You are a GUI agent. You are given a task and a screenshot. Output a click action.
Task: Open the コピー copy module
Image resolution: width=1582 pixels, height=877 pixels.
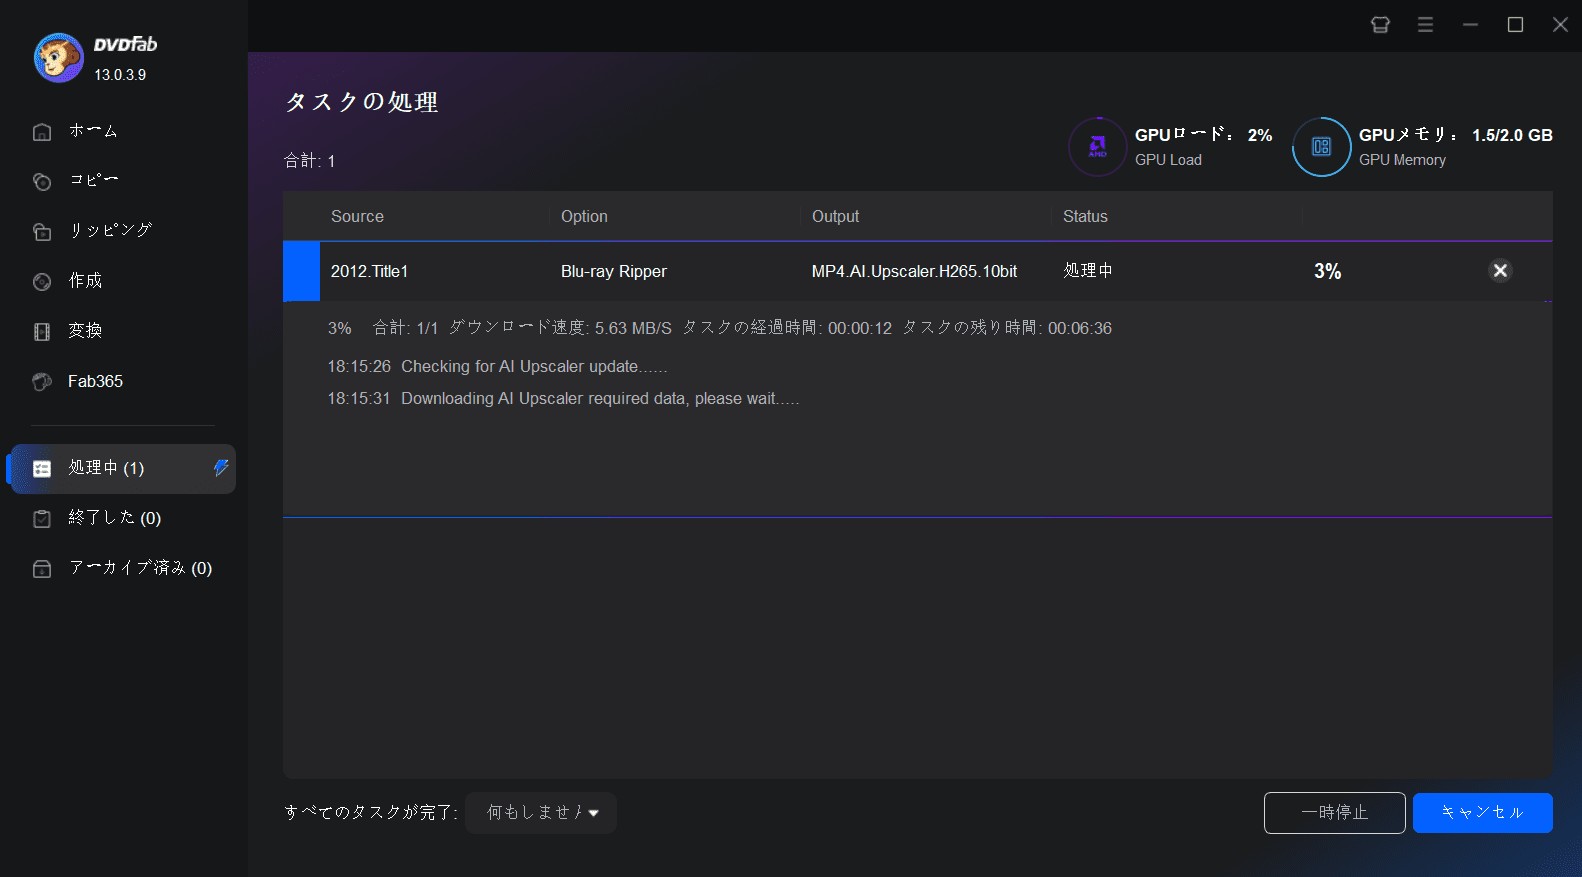tap(93, 180)
